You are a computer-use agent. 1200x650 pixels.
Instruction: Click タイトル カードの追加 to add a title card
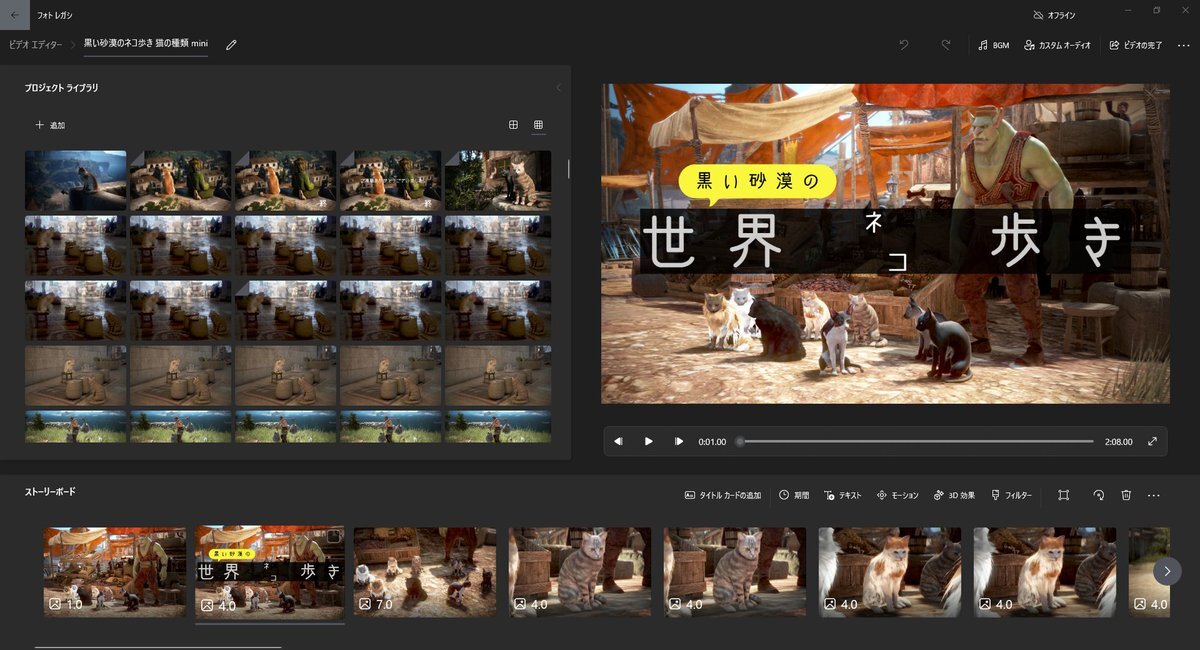click(722, 495)
